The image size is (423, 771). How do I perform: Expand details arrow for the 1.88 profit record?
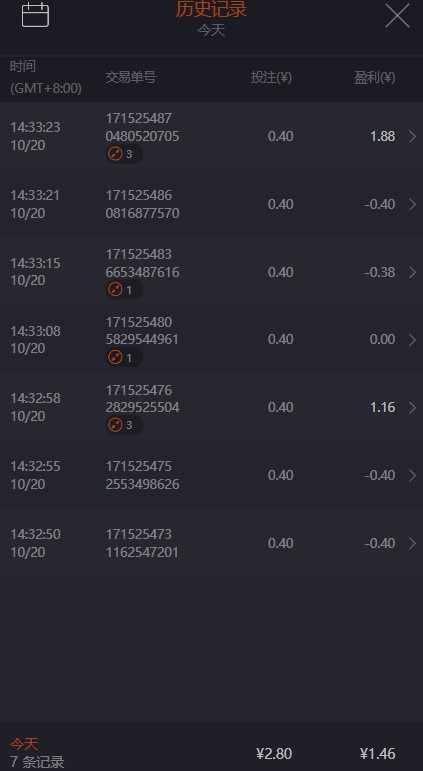pyautogui.click(x=412, y=136)
